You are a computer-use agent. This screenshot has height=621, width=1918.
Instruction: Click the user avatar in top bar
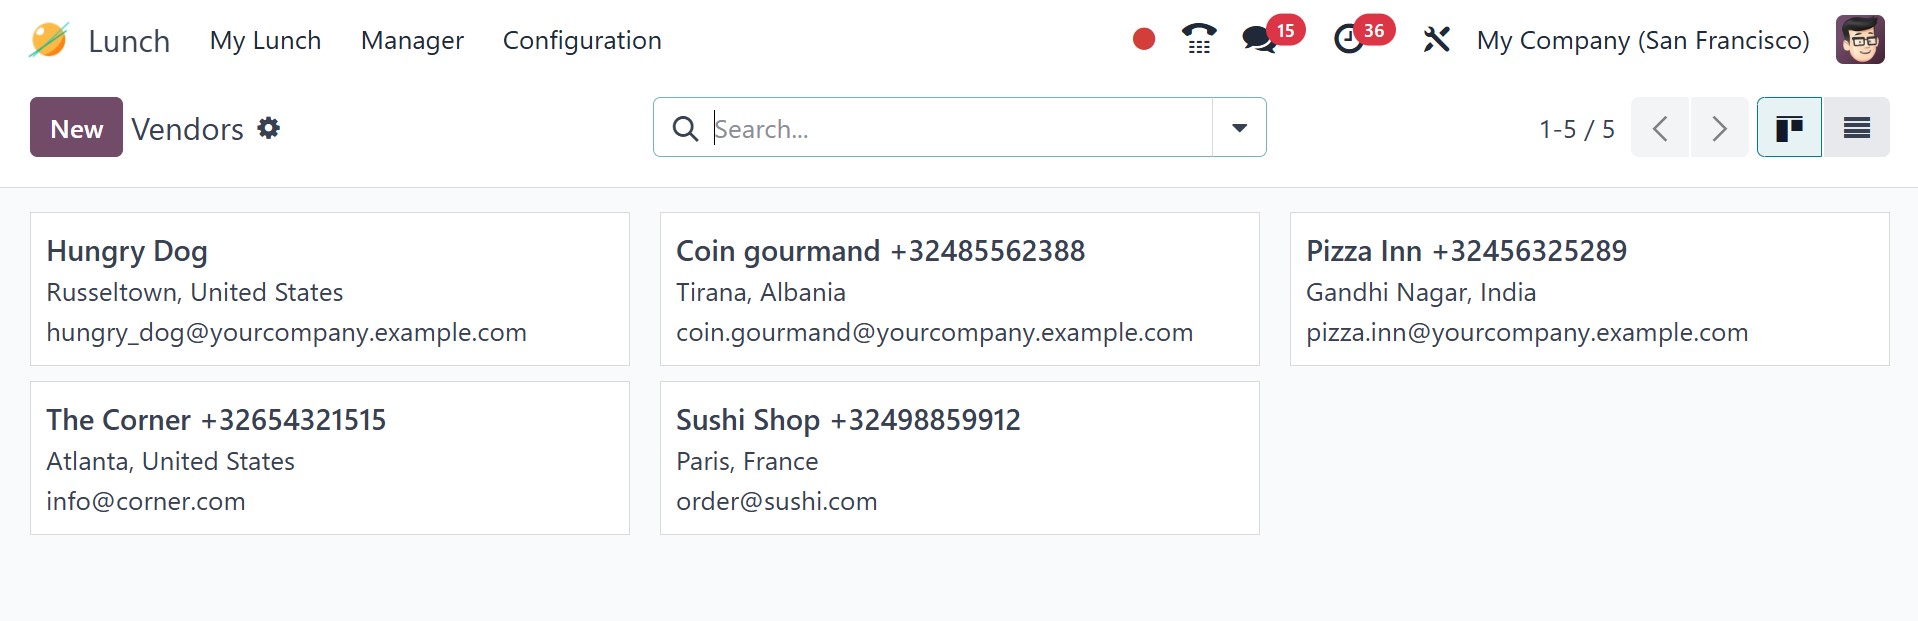point(1860,40)
